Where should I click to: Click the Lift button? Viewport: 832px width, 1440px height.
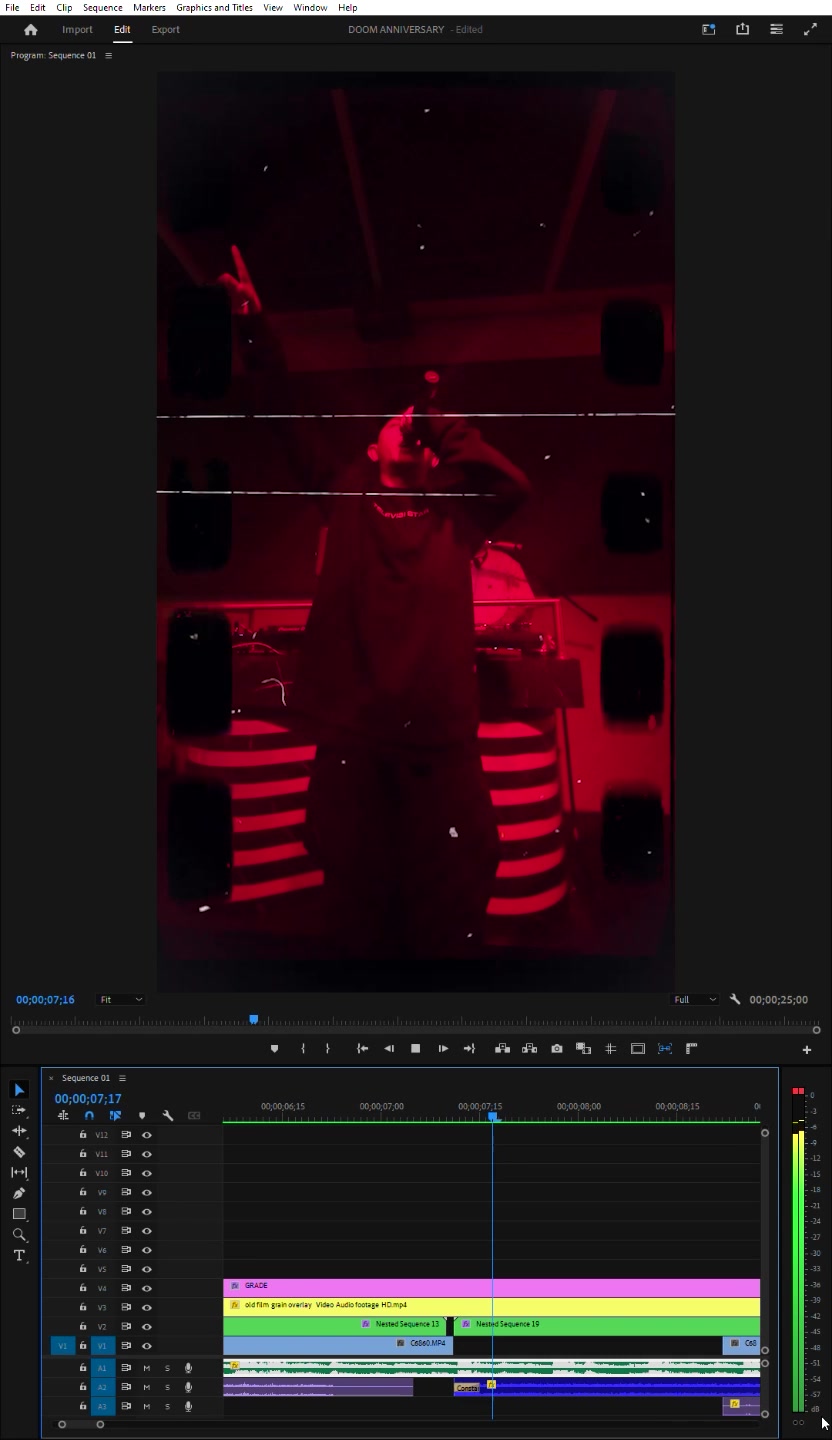coord(503,1049)
